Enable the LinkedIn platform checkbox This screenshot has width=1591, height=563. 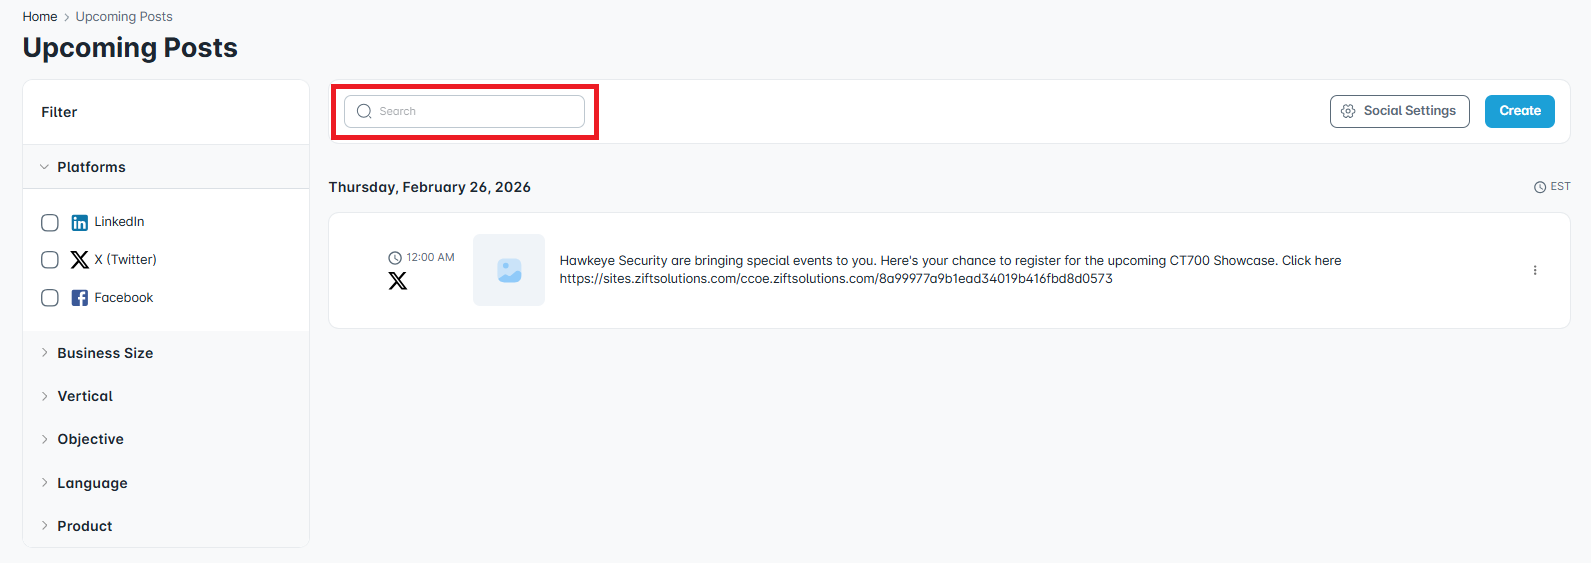click(50, 222)
